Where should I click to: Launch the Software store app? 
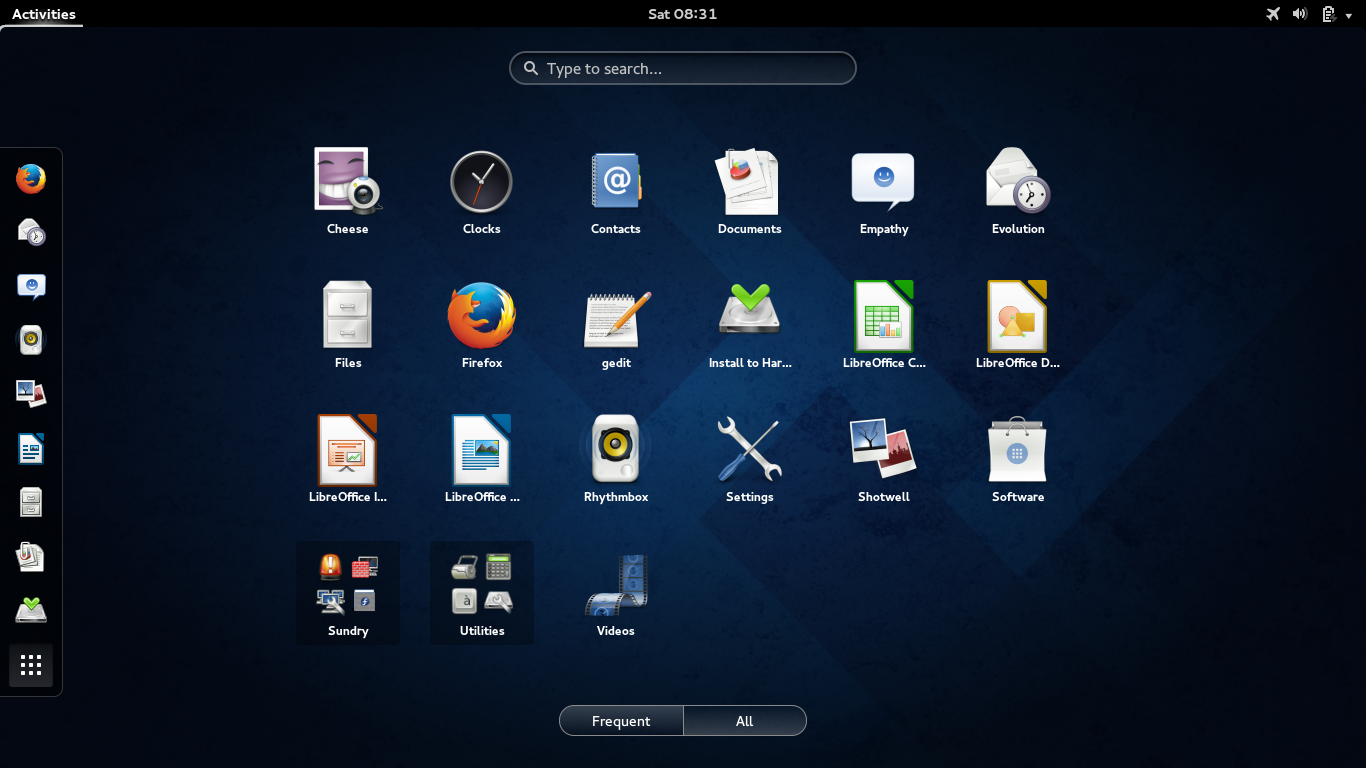[x=1018, y=459]
